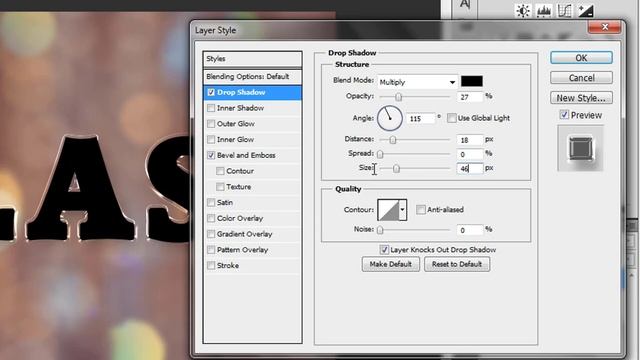Select the Inner Shadow style row label
Screen dimensions: 640x360
coord(240,108)
